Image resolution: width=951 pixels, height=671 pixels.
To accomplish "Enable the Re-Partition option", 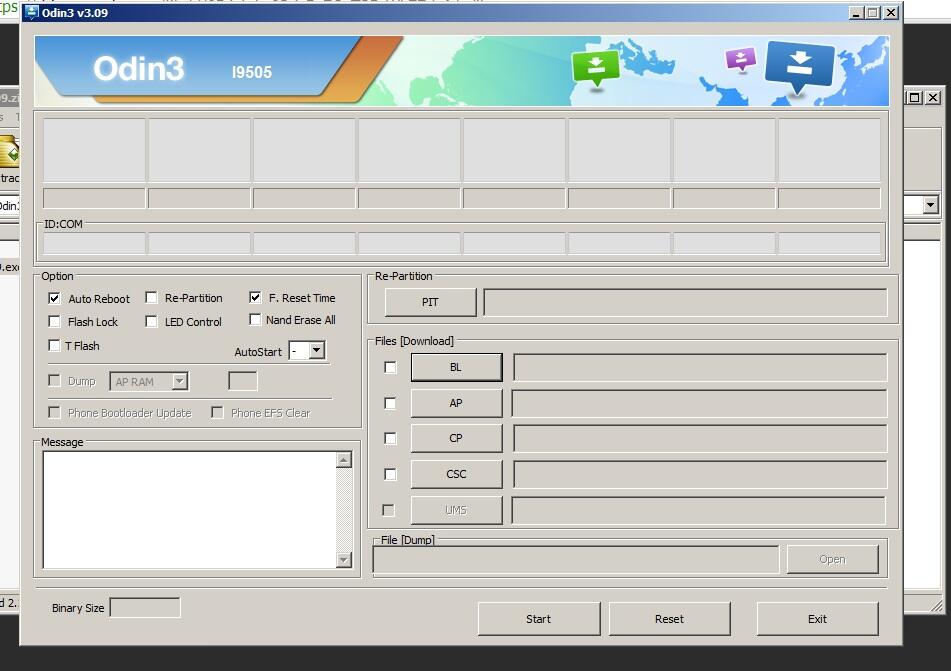I will (x=152, y=298).
